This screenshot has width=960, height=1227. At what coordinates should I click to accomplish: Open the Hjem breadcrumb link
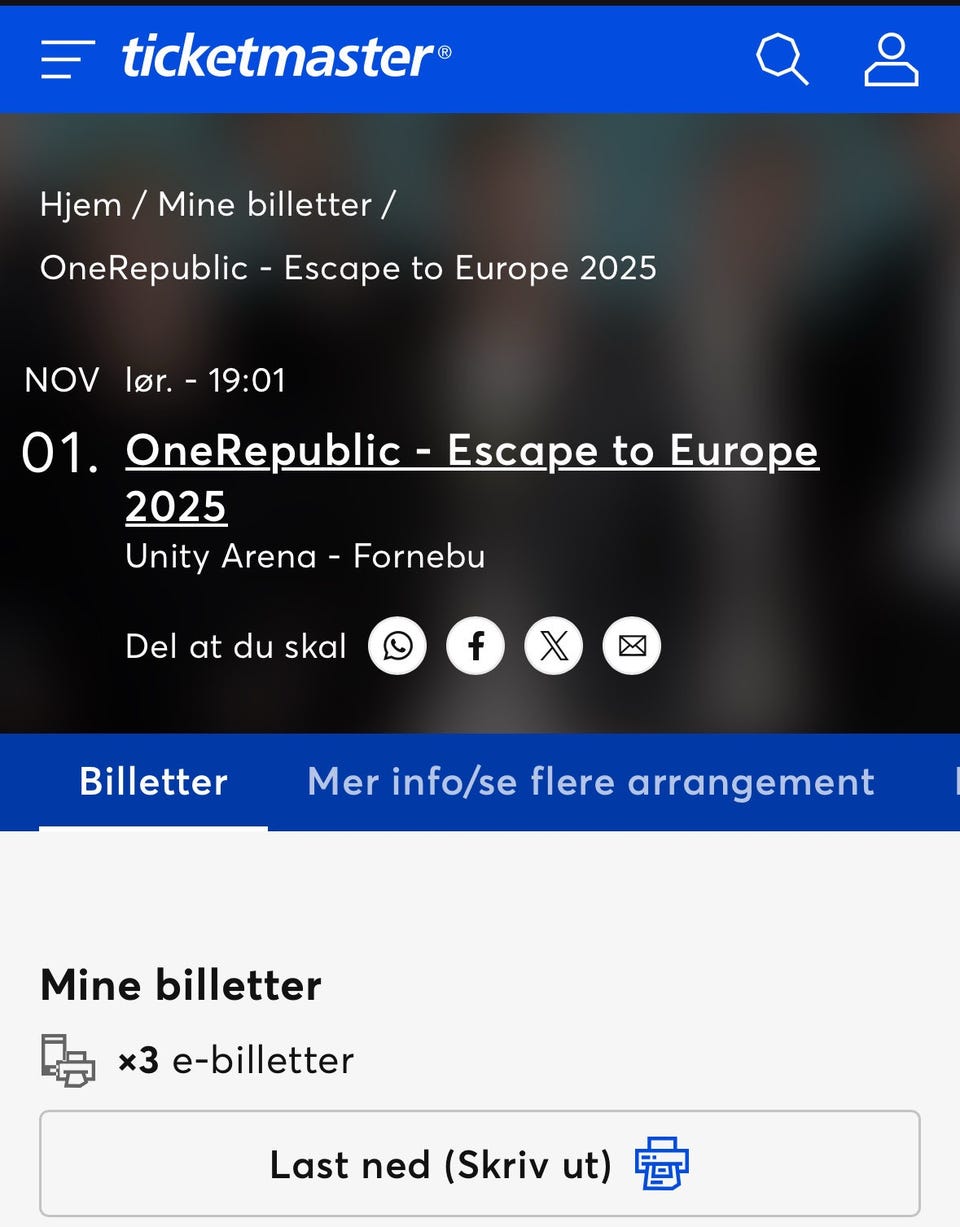79,205
